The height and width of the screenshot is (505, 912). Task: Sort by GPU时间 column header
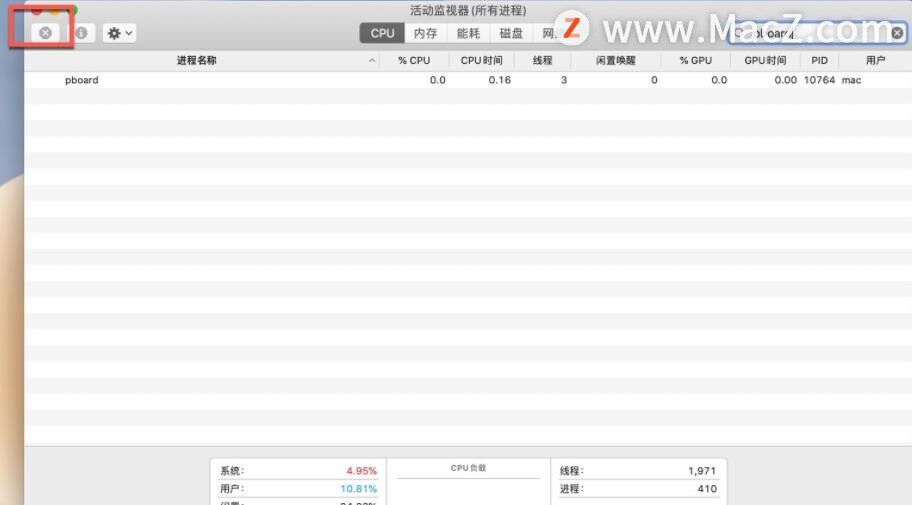(765, 61)
